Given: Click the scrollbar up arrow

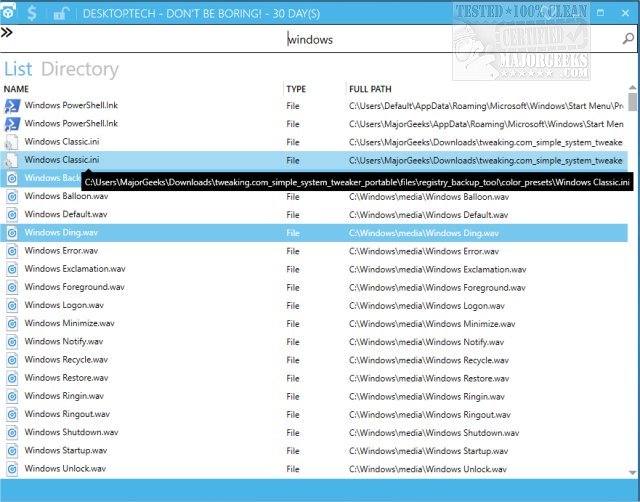Looking at the screenshot, I should point(632,87).
